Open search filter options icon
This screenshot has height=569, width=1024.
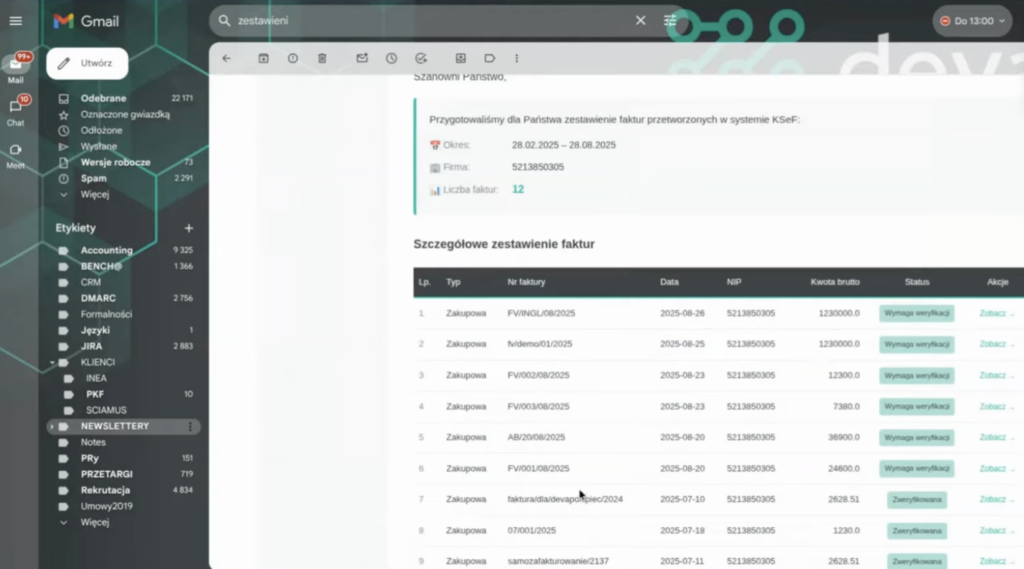point(670,20)
